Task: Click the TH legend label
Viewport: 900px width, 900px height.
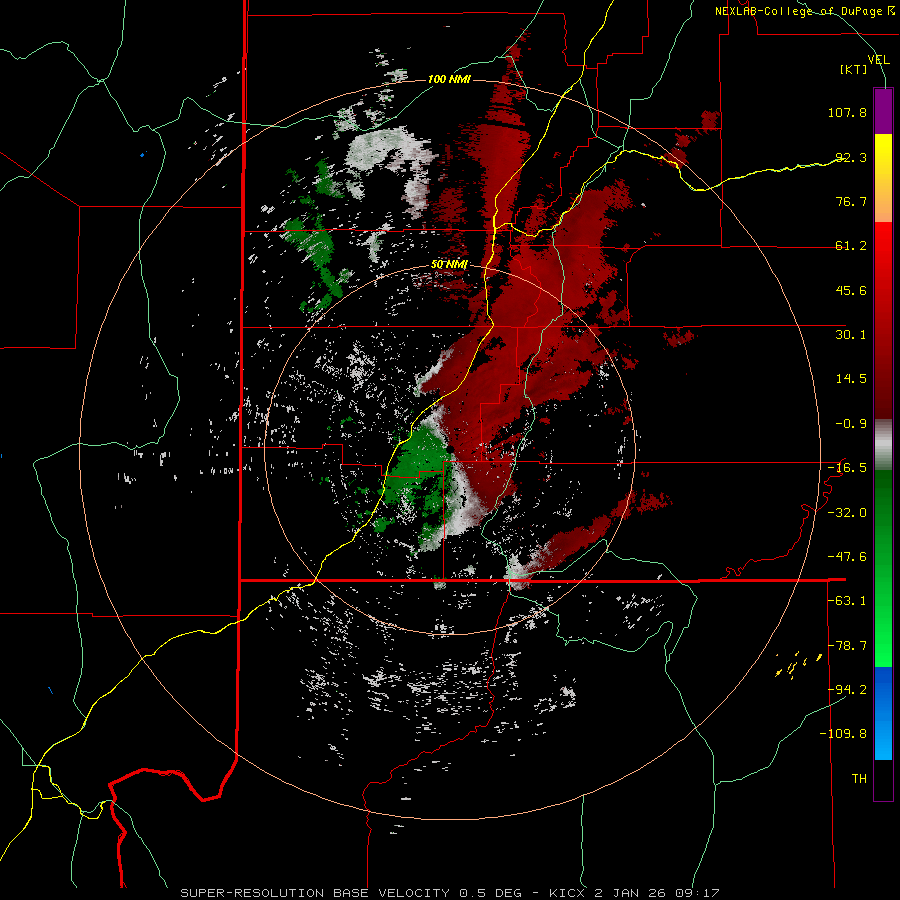Action: click(x=859, y=778)
